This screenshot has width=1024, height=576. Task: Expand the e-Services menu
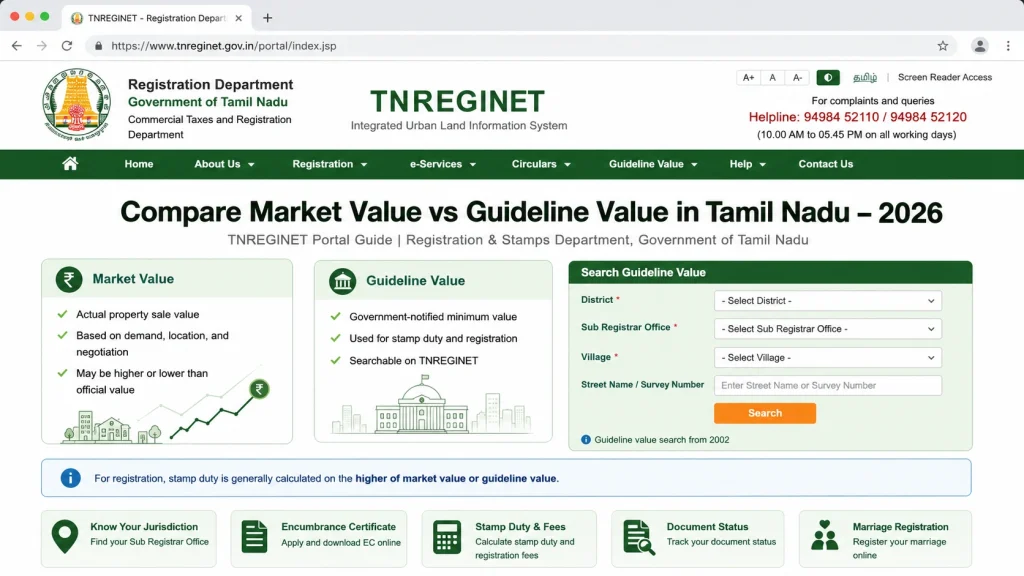pos(443,164)
